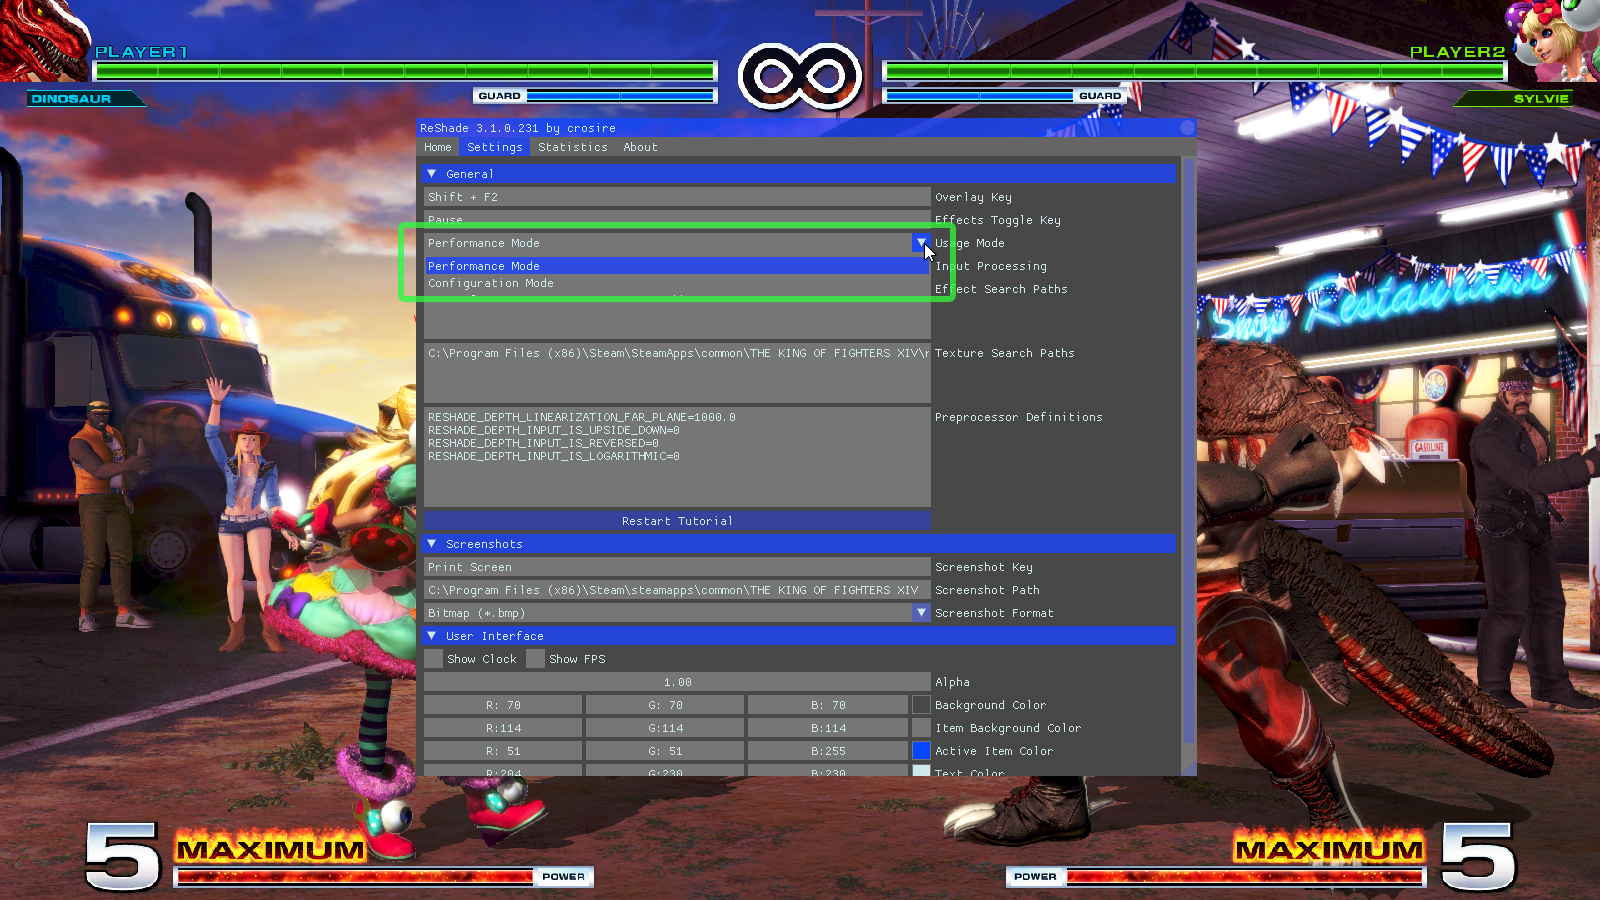Click the Background Color B: 70 value
The height and width of the screenshot is (900, 1600).
[x=828, y=705]
